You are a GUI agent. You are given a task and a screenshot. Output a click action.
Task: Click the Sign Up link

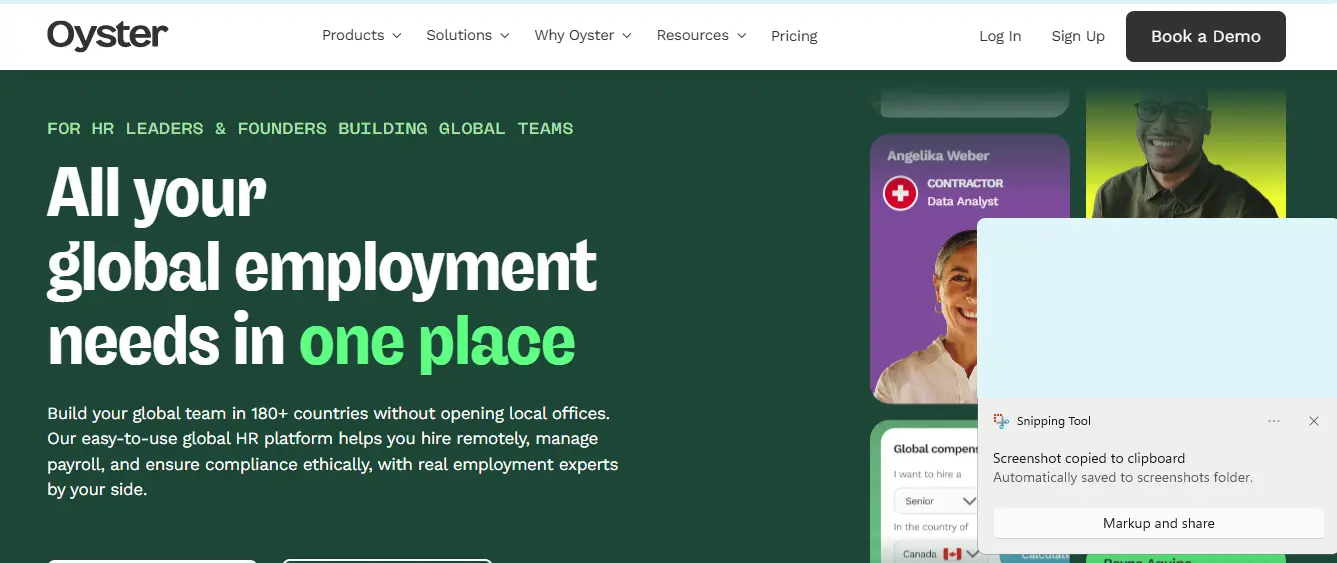[x=1078, y=36]
